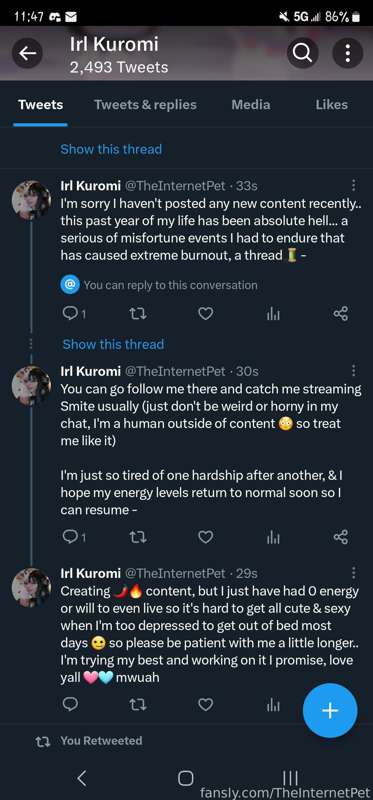The width and height of the screenshot is (373, 800).
Task: Open the three-dot overflow menu in header
Action: click(x=347, y=53)
